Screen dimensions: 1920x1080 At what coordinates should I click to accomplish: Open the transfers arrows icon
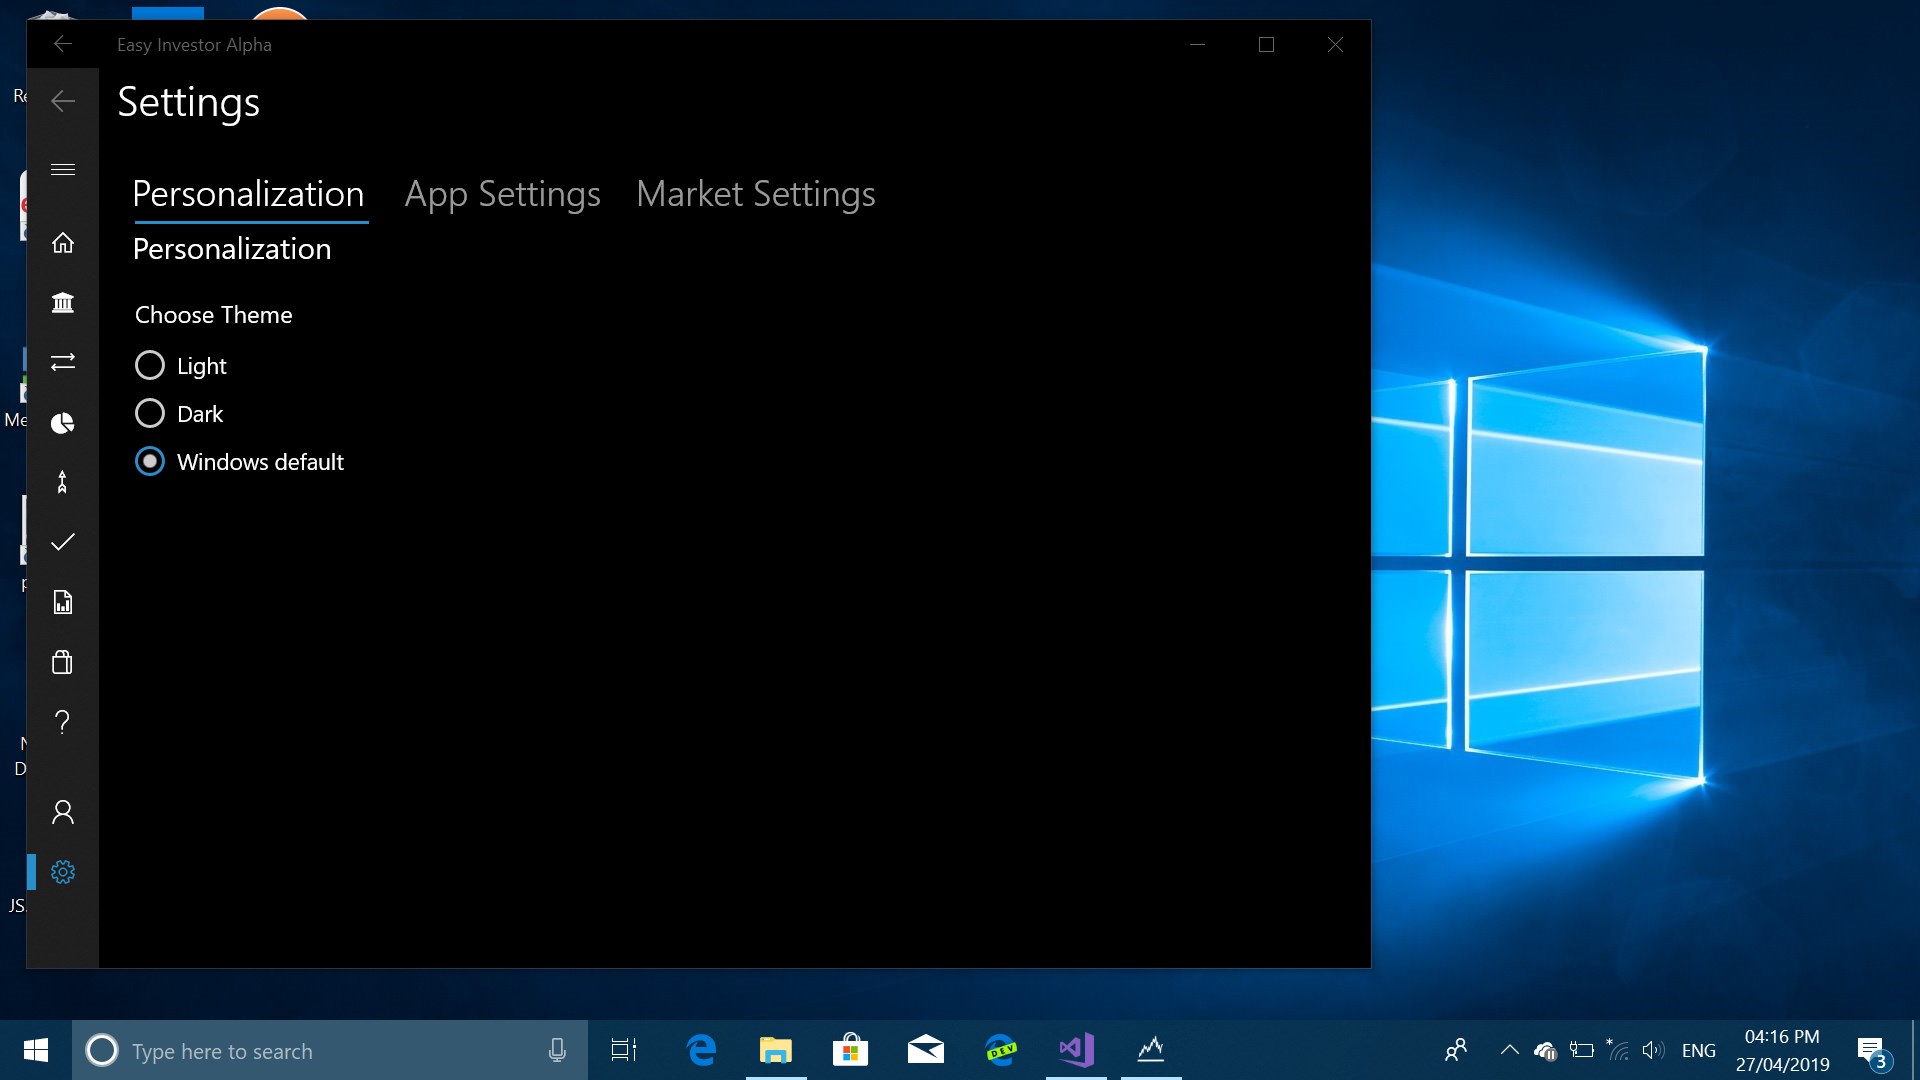click(63, 362)
